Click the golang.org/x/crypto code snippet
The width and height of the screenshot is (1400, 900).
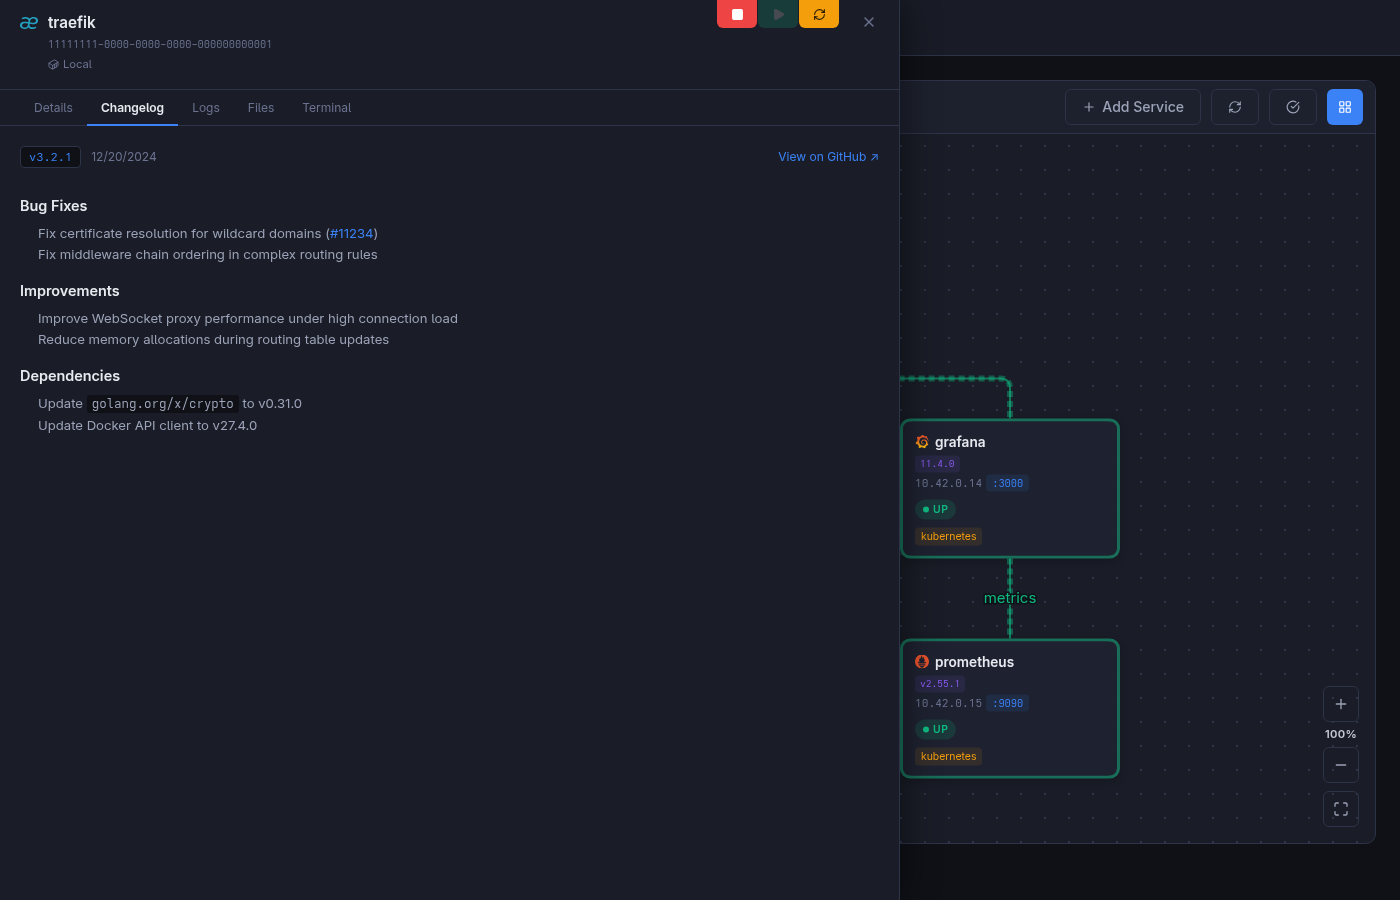(x=163, y=404)
